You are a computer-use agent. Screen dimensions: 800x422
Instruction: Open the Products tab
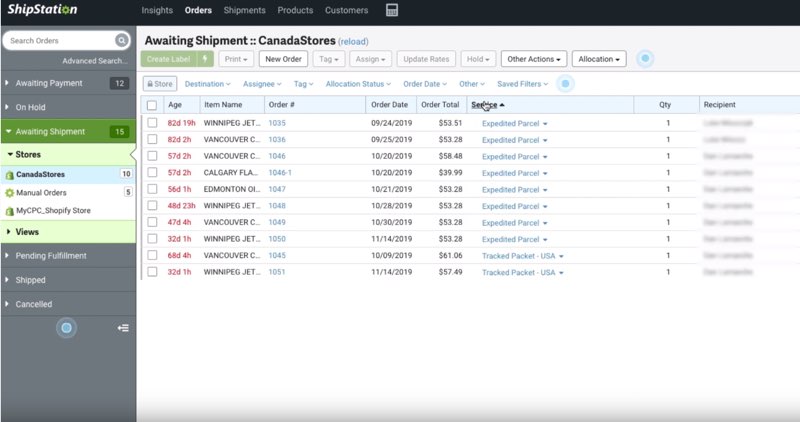[x=295, y=10]
